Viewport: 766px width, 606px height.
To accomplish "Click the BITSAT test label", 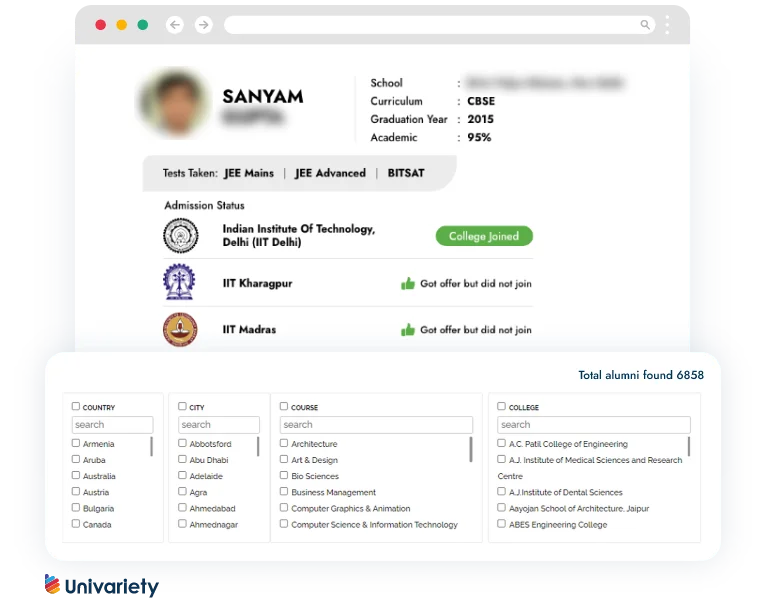I will pos(406,173).
